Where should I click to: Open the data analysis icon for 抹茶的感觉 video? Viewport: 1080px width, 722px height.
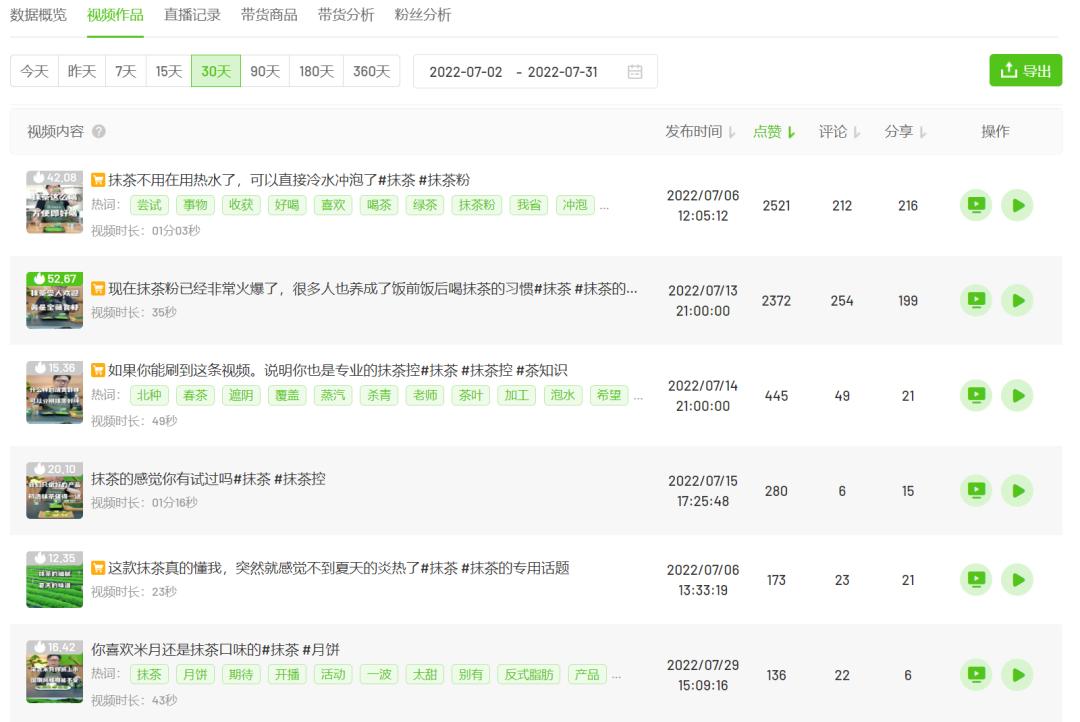(976, 490)
